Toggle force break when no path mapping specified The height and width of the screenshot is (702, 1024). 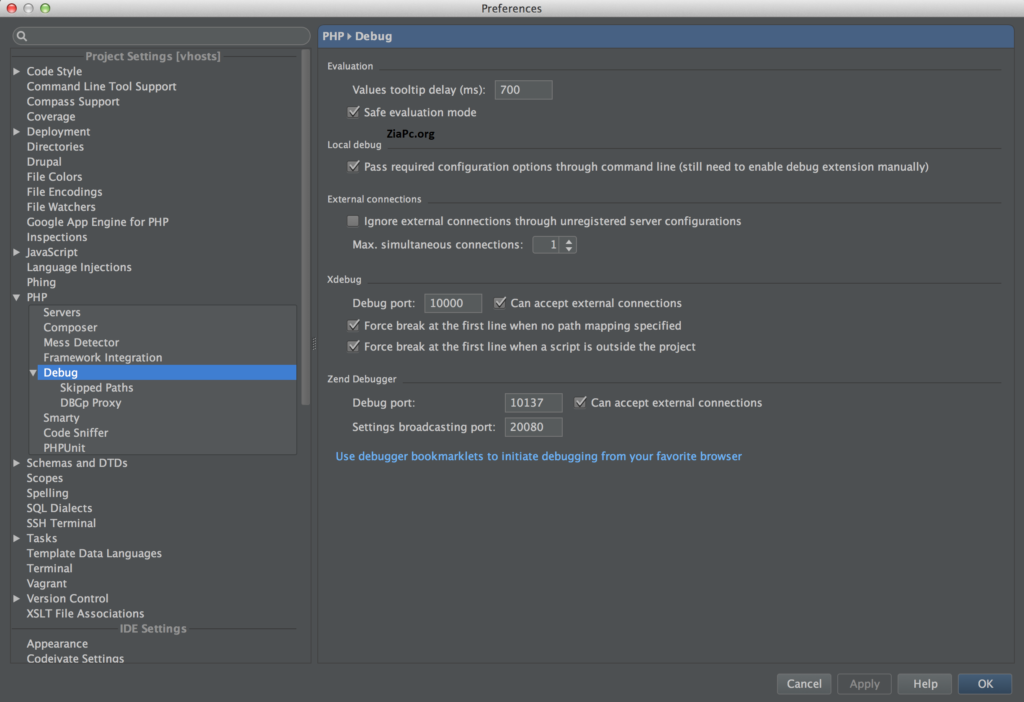(x=353, y=326)
